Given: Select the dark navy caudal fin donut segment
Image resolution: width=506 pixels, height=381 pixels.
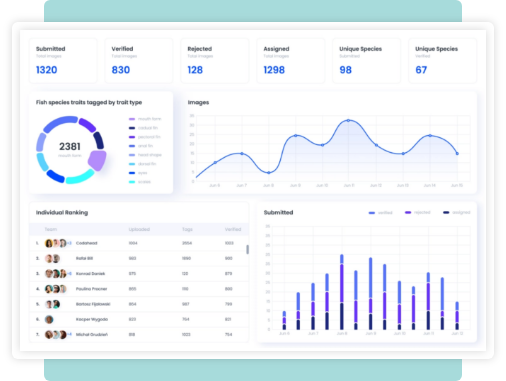Looking at the screenshot, I should pos(99,140).
